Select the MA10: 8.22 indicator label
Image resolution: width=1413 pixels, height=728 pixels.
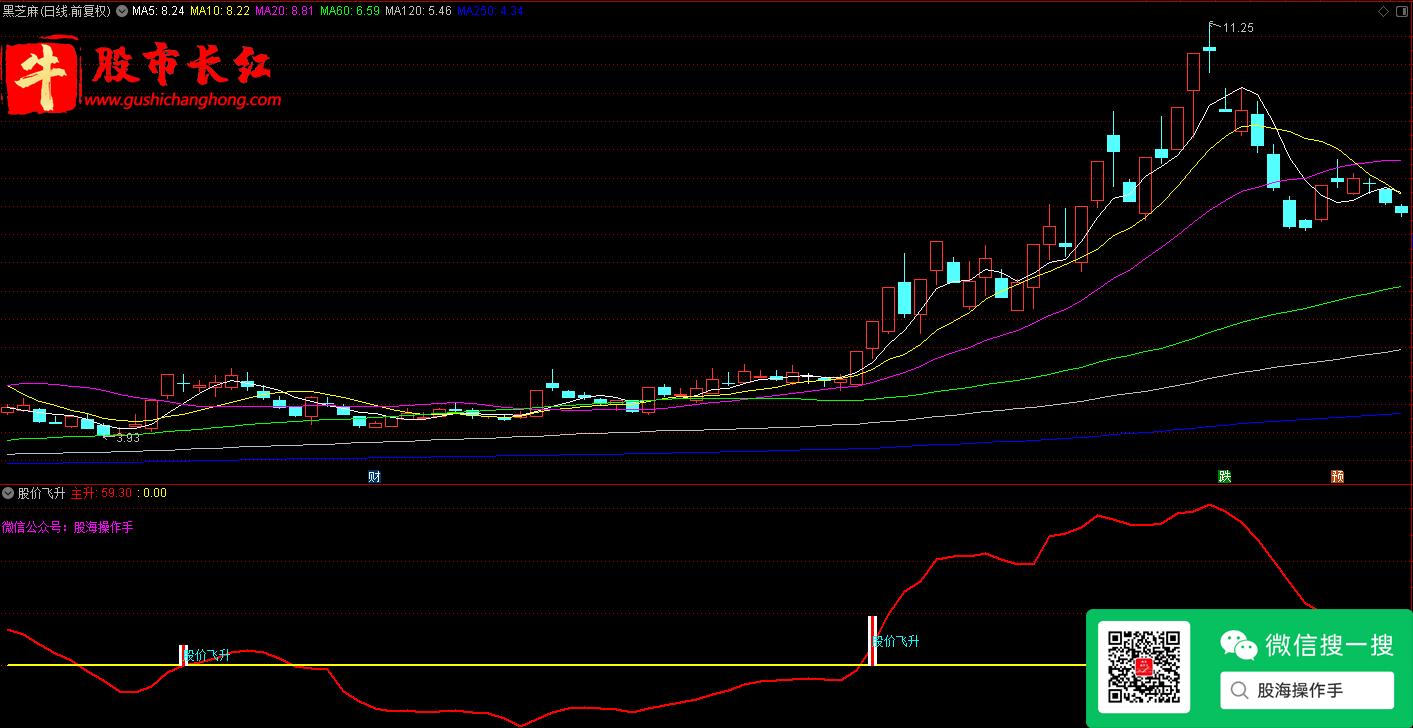pos(220,12)
